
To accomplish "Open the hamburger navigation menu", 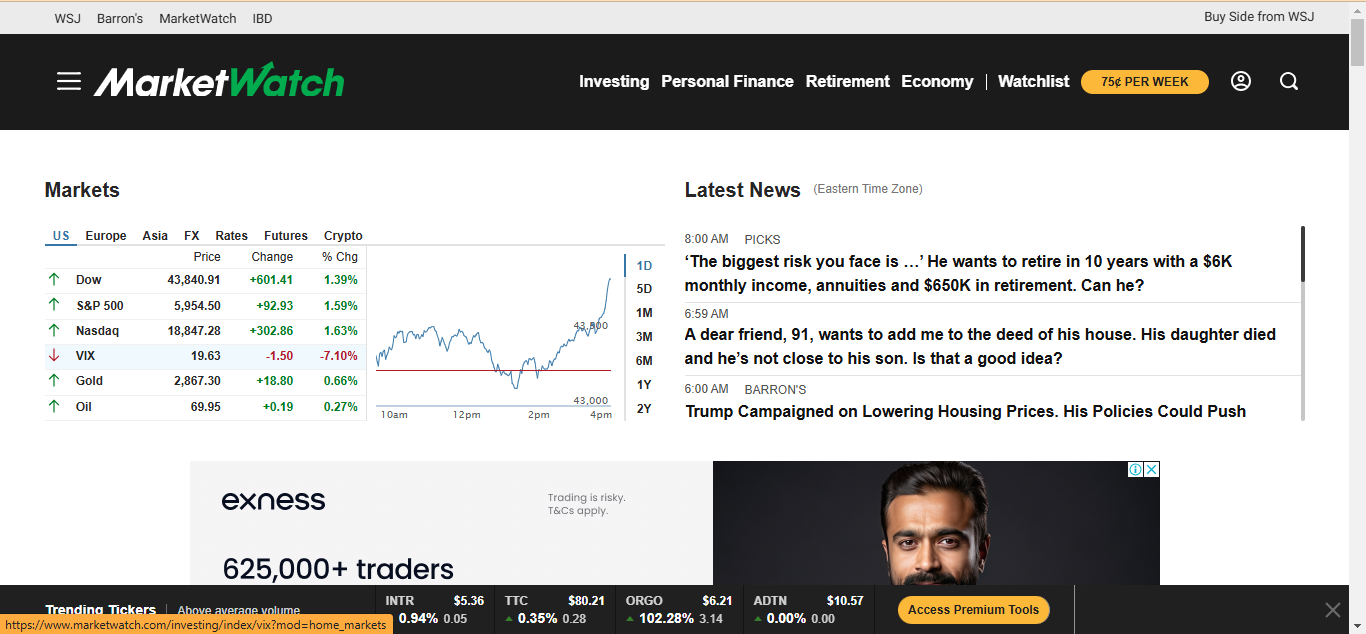I will pyautogui.click(x=69, y=81).
